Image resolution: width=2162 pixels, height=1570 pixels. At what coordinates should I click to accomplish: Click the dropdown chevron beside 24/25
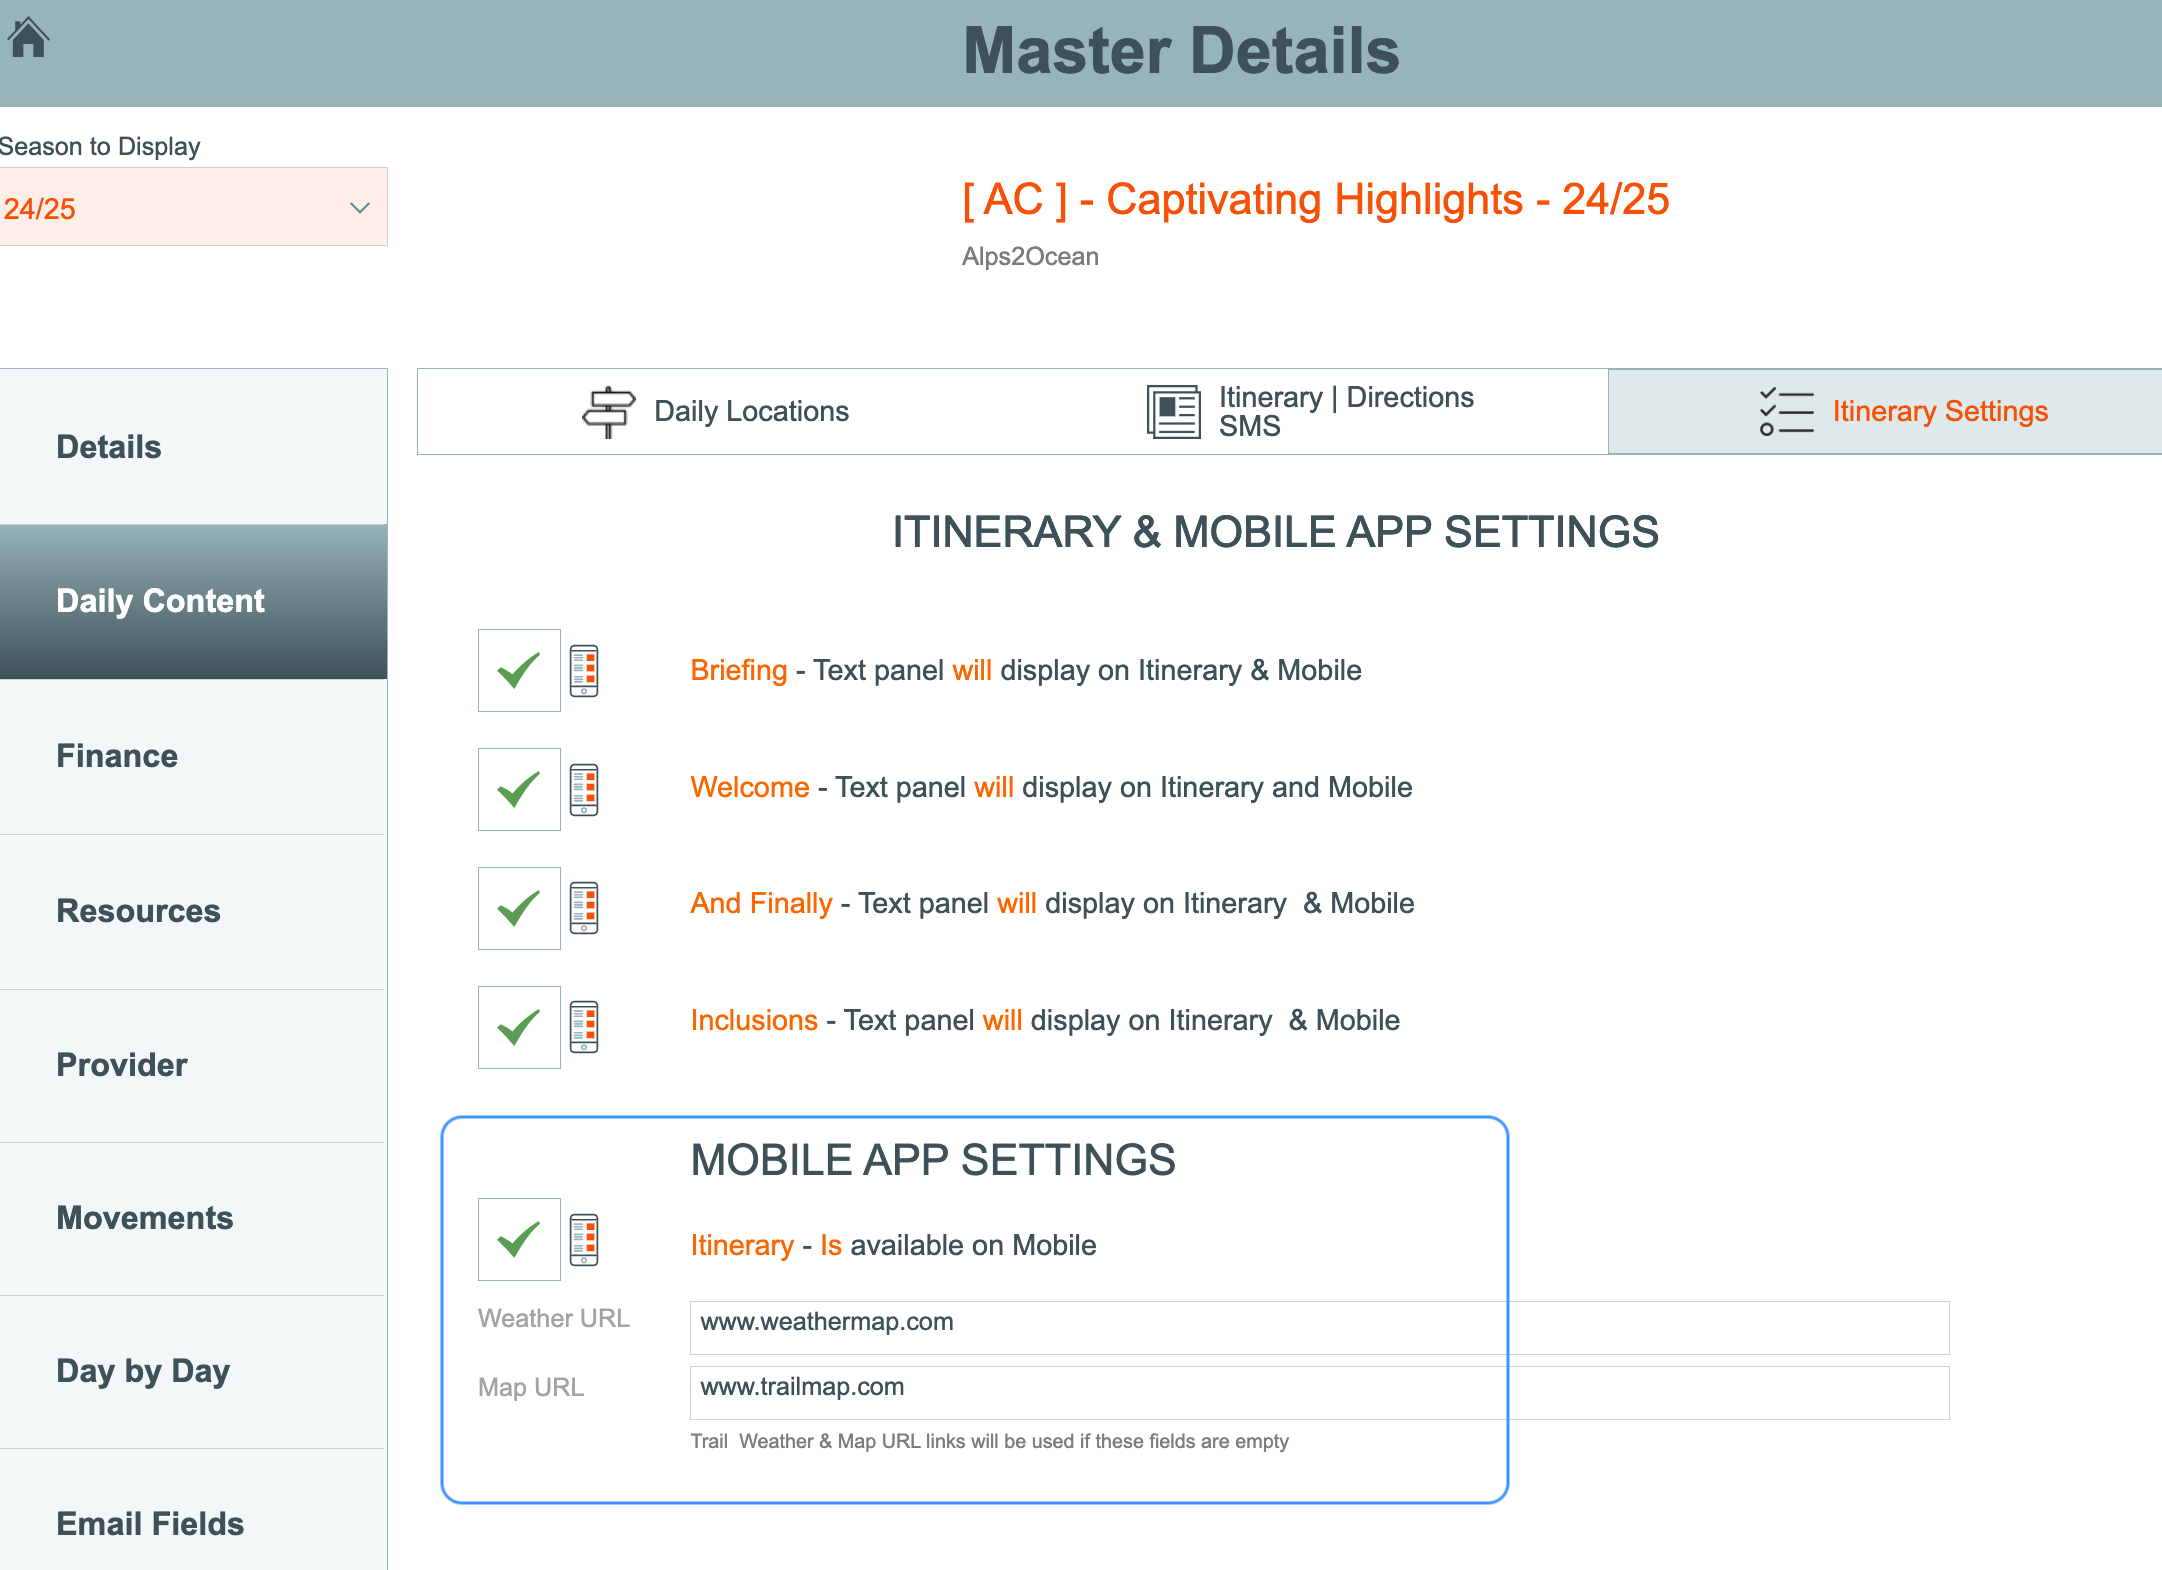pyautogui.click(x=360, y=208)
